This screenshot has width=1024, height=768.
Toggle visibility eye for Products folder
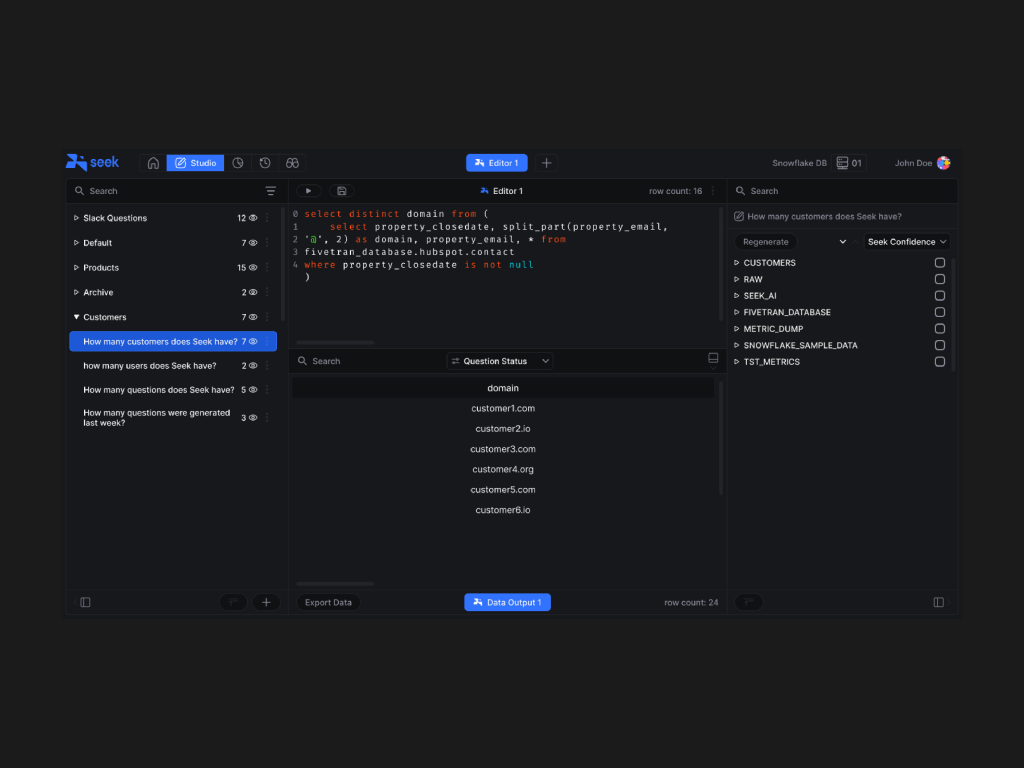(253, 268)
